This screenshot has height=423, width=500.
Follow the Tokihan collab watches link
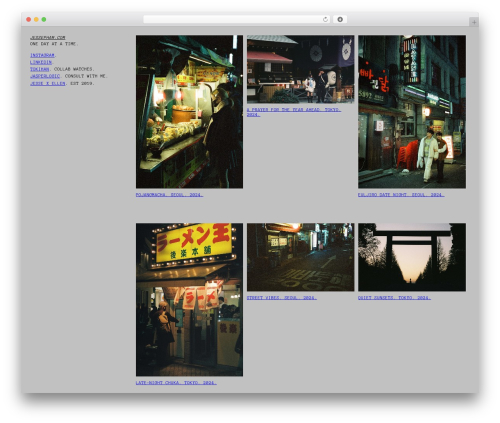(39, 69)
